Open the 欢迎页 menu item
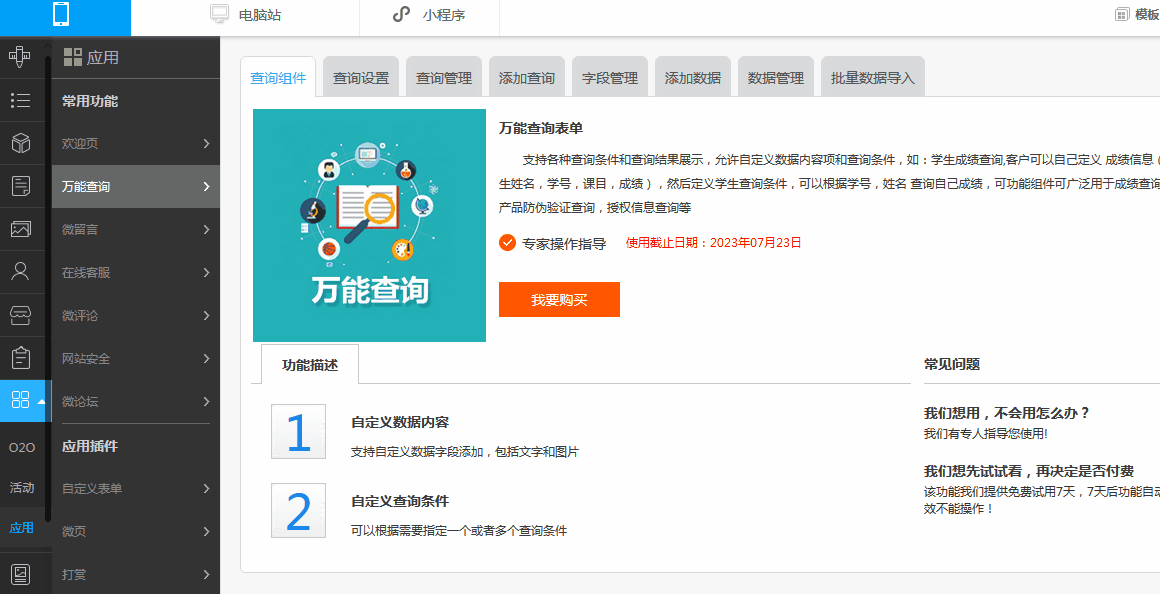The height and width of the screenshot is (594, 1160). tap(136, 144)
